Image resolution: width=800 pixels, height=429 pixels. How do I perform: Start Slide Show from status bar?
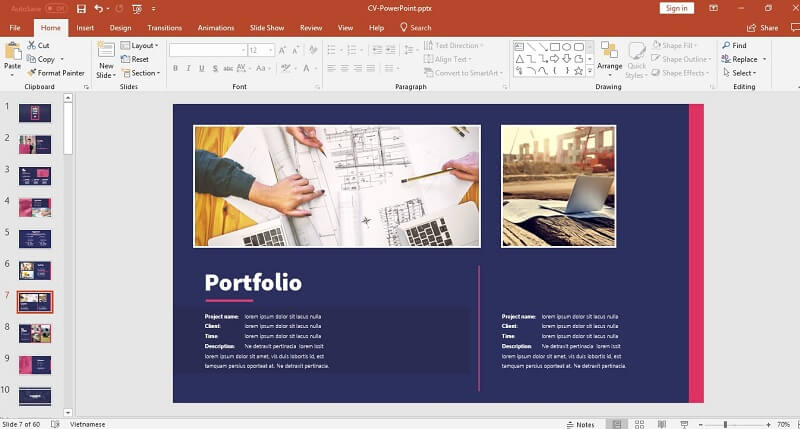[682, 424]
